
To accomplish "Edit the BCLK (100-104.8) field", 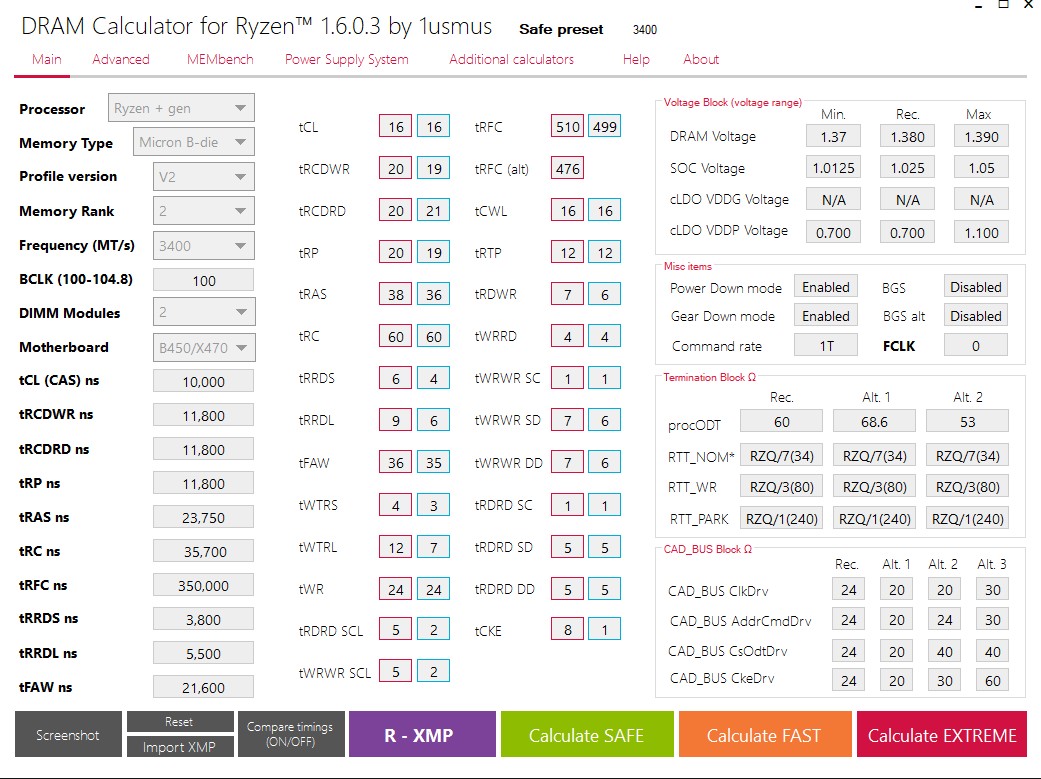I will (203, 279).
